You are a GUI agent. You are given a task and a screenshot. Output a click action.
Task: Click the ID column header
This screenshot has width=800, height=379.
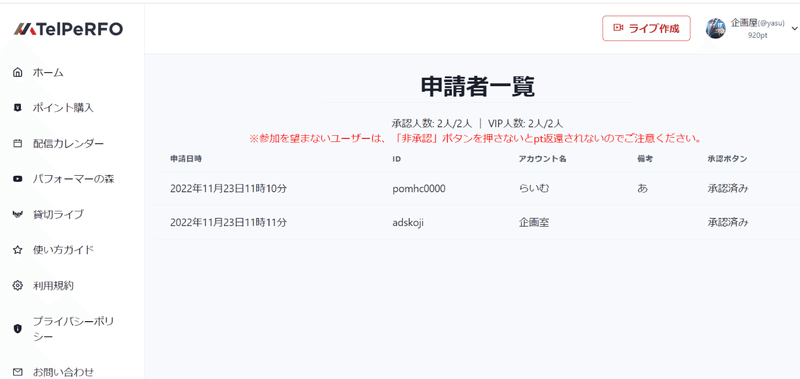pyautogui.click(x=396, y=159)
